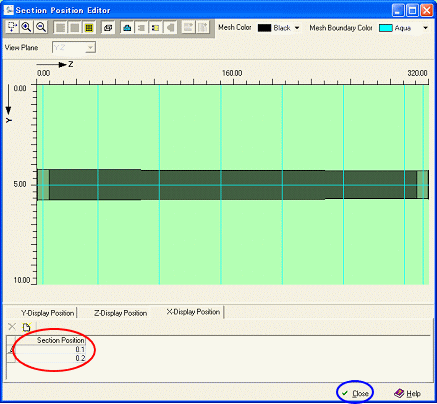Open the Mesh Color dropdown arrow
This screenshot has height=404, width=437.
[297, 28]
